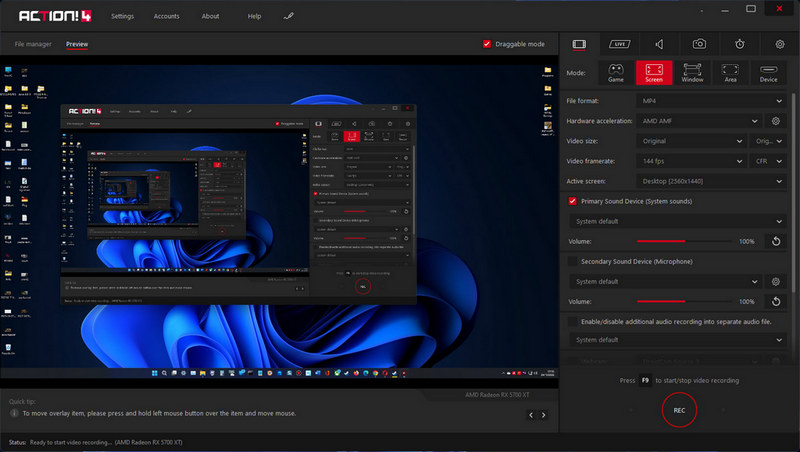Adjust the secondary microphone volume slider
The width and height of the screenshot is (800, 452).
click(x=685, y=302)
